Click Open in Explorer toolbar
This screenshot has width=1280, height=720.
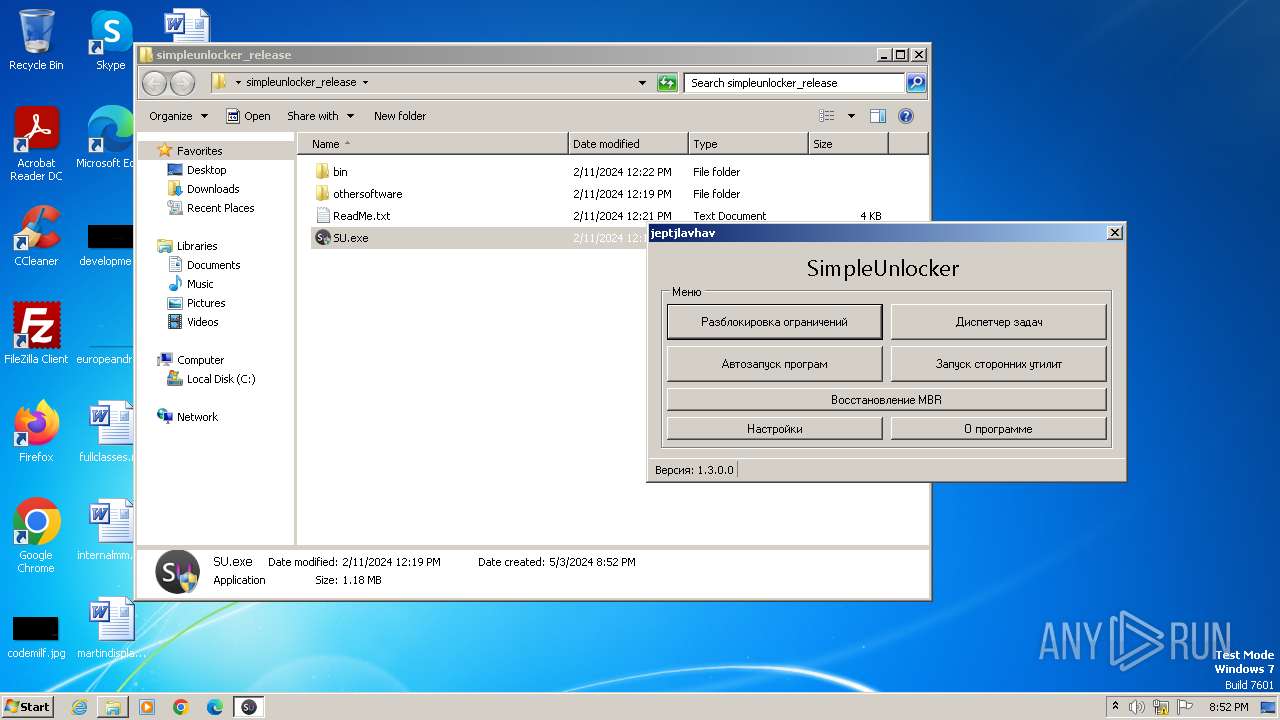coord(248,116)
